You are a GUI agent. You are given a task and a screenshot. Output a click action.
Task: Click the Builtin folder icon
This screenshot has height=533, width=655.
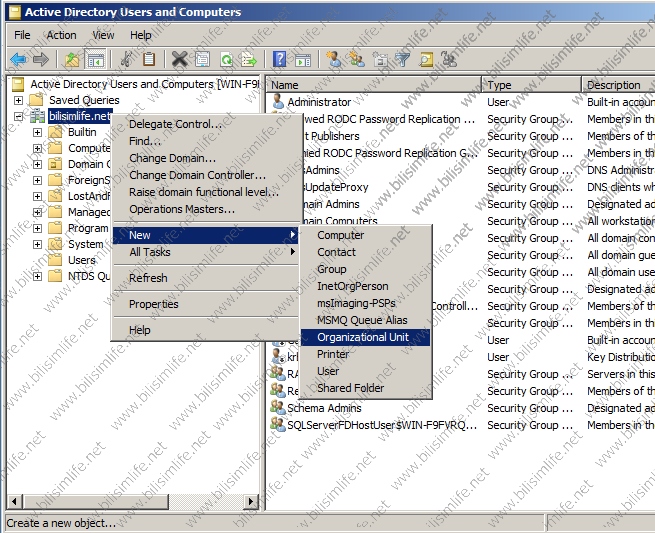click(55, 132)
